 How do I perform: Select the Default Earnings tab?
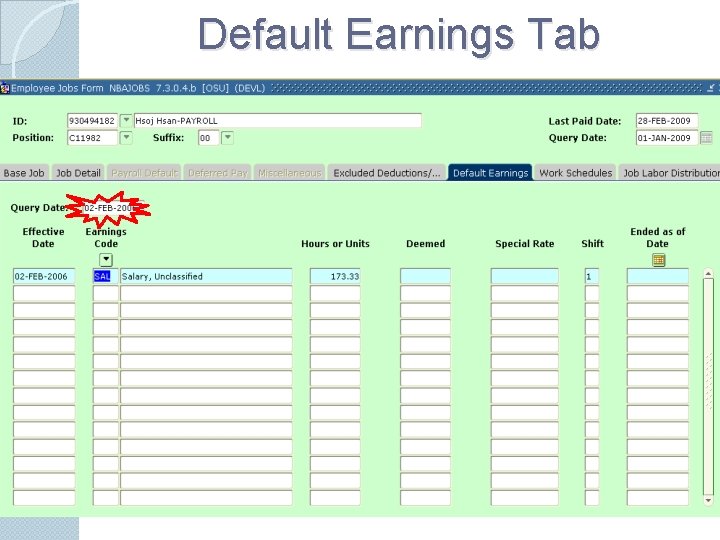tap(490, 173)
